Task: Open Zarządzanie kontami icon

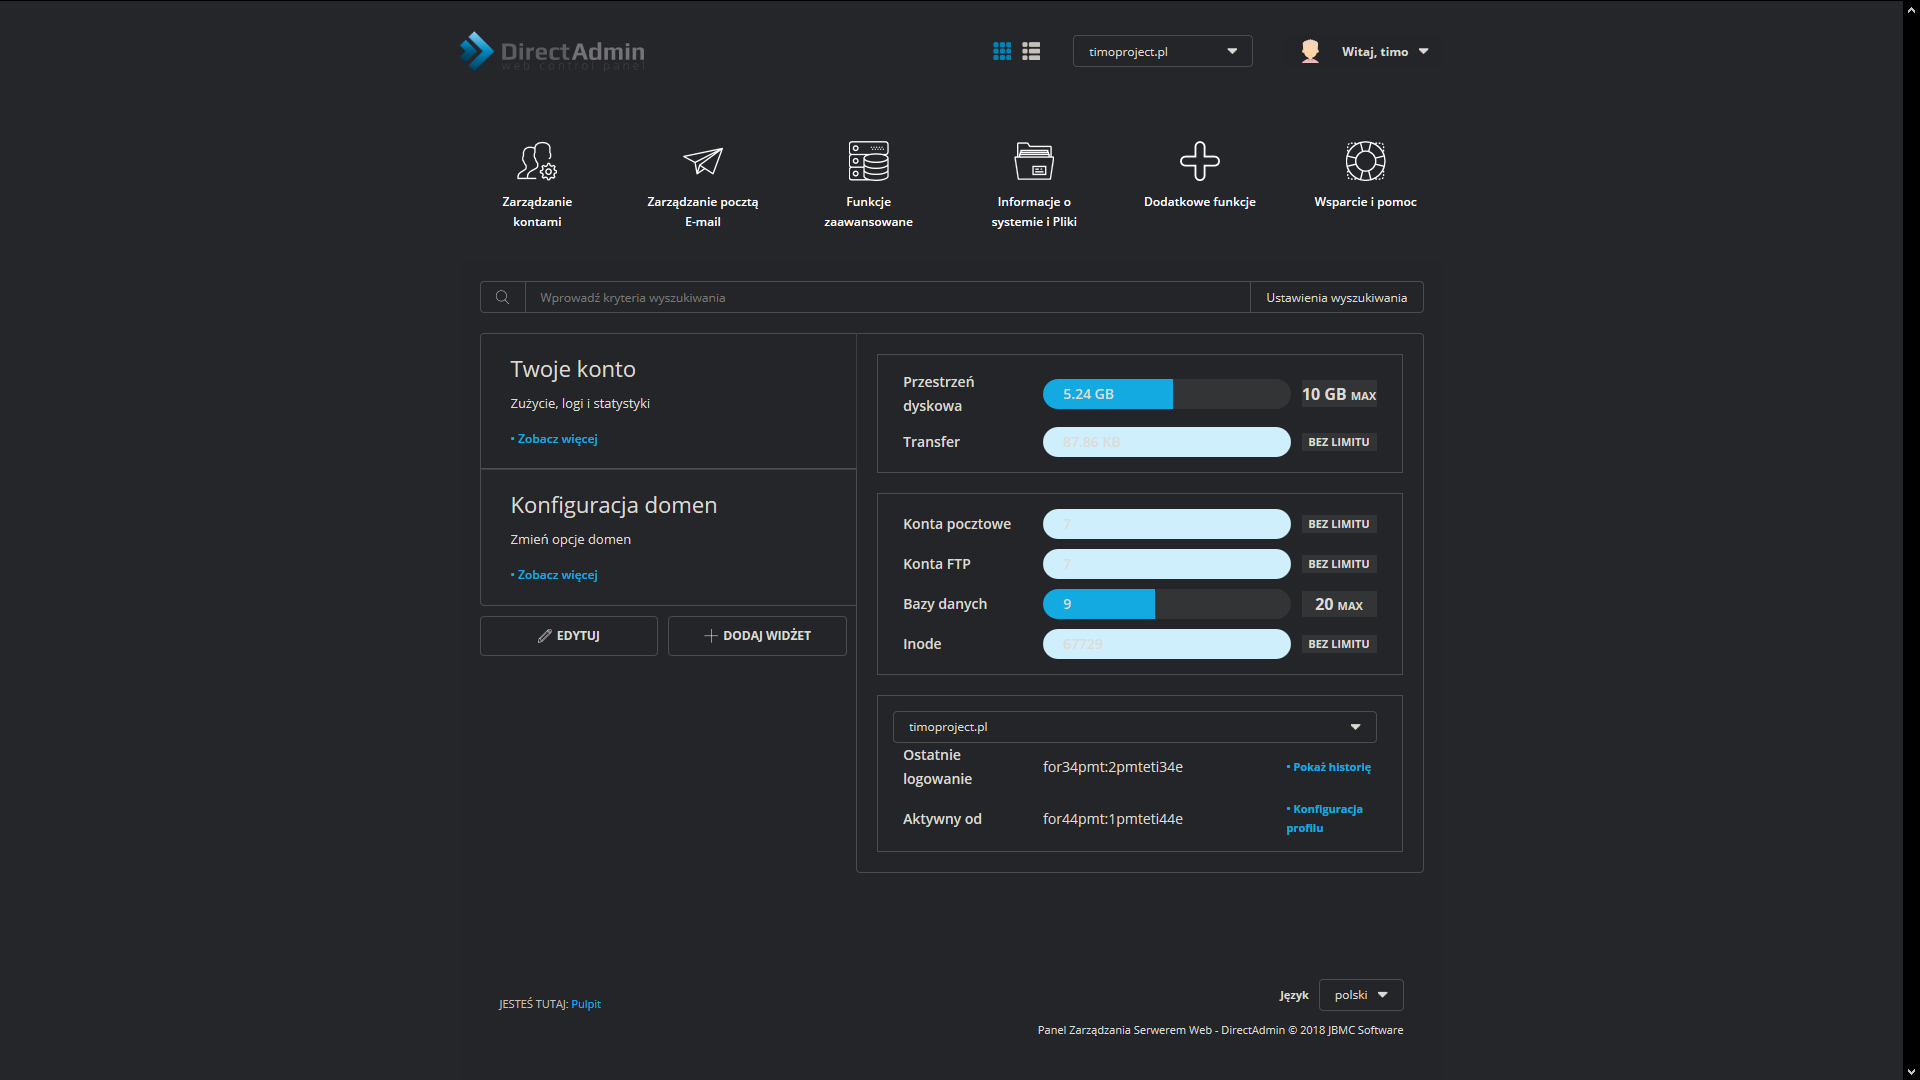Action: tap(537, 162)
